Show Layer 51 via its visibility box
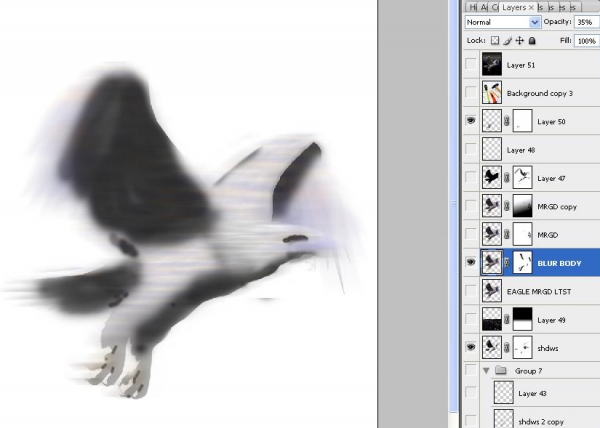 point(471,64)
